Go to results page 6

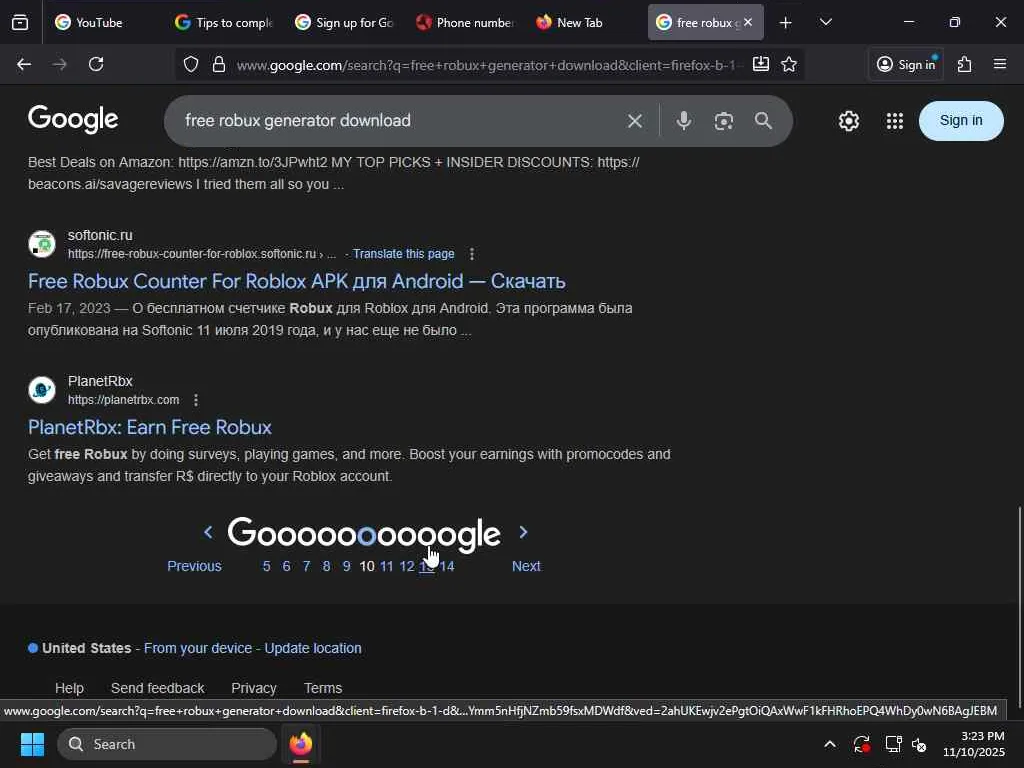coord(286,566)
